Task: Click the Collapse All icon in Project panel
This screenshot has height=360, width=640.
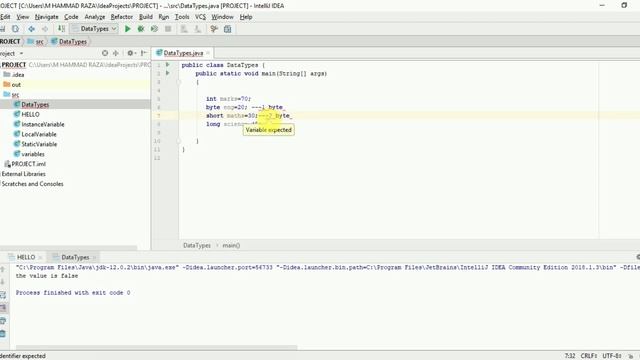Action: (x=116, y=53)
